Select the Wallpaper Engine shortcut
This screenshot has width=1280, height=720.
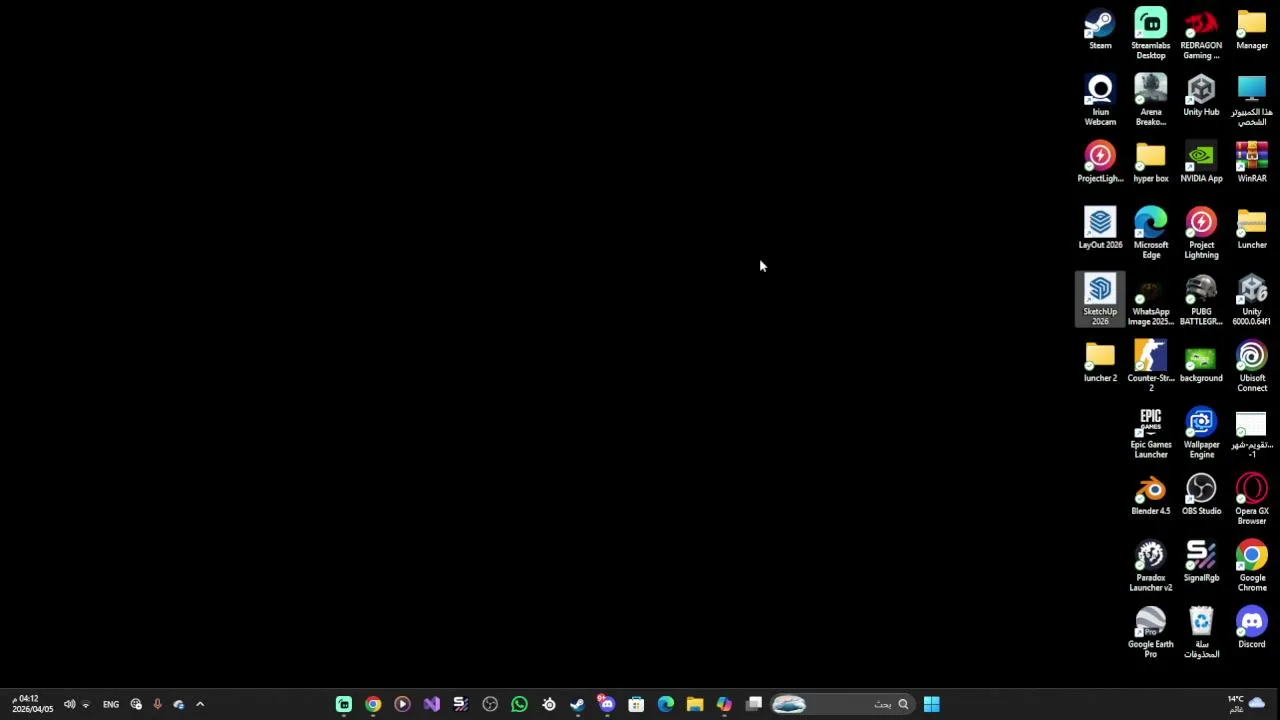click(1201, 433)
